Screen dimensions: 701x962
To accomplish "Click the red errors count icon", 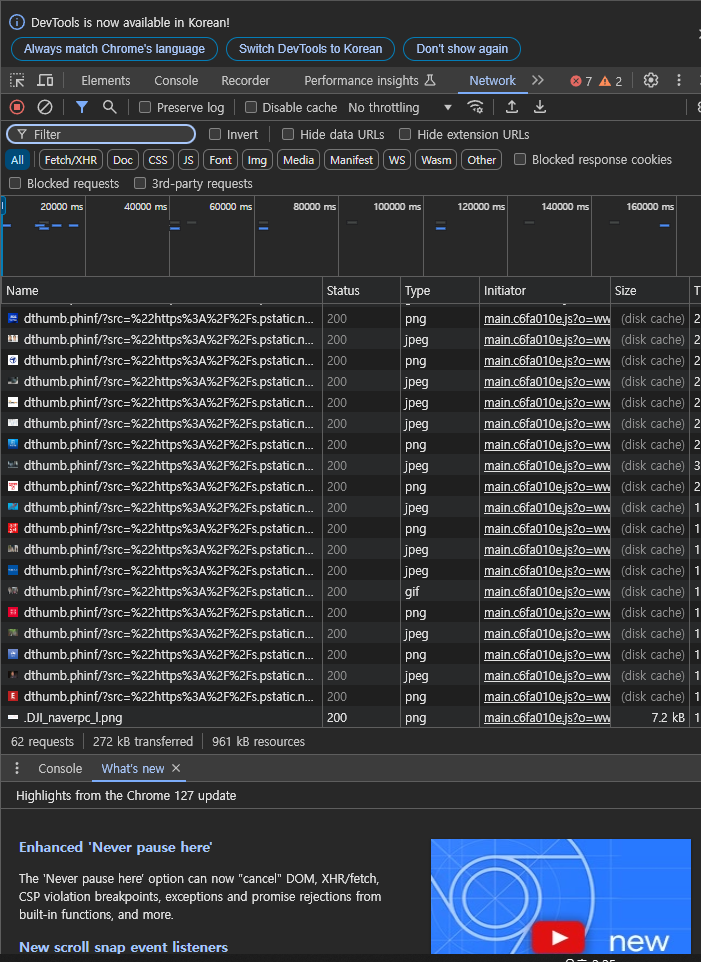I will [576, 81].
